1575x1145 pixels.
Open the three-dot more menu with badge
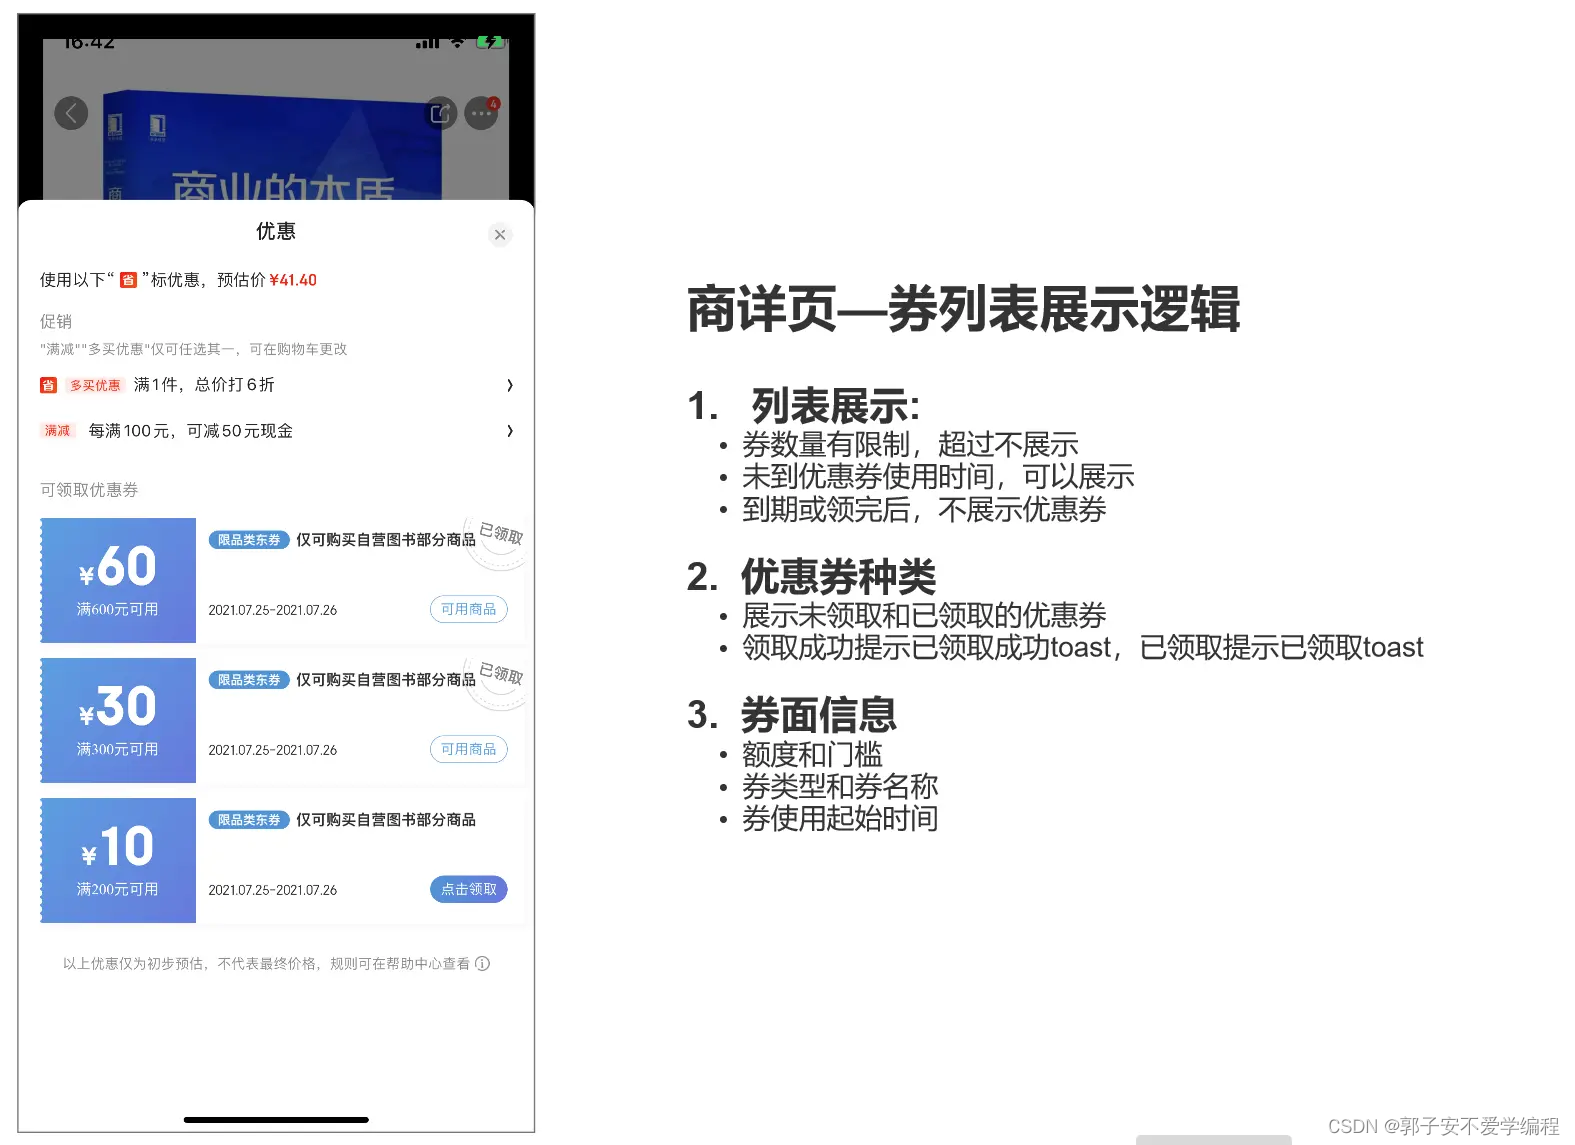point(482,113)
